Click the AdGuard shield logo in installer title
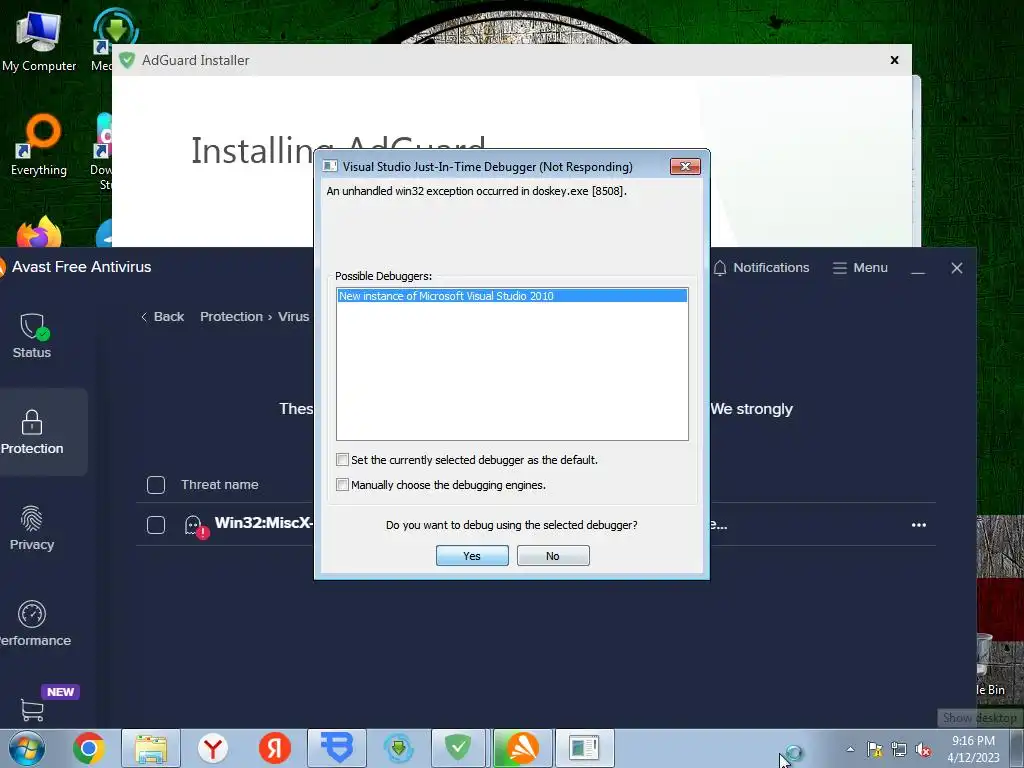 pyautogui.click(x=127, y=60)
